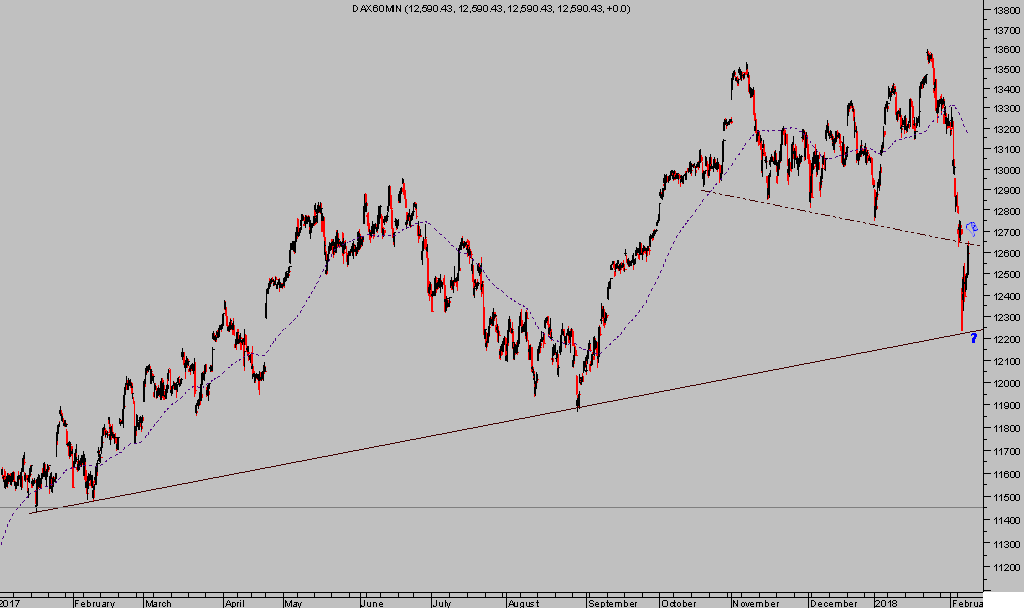Click the 2018 year label on time axis
This screenshot has width=1024, height=608.
point(885,603)
